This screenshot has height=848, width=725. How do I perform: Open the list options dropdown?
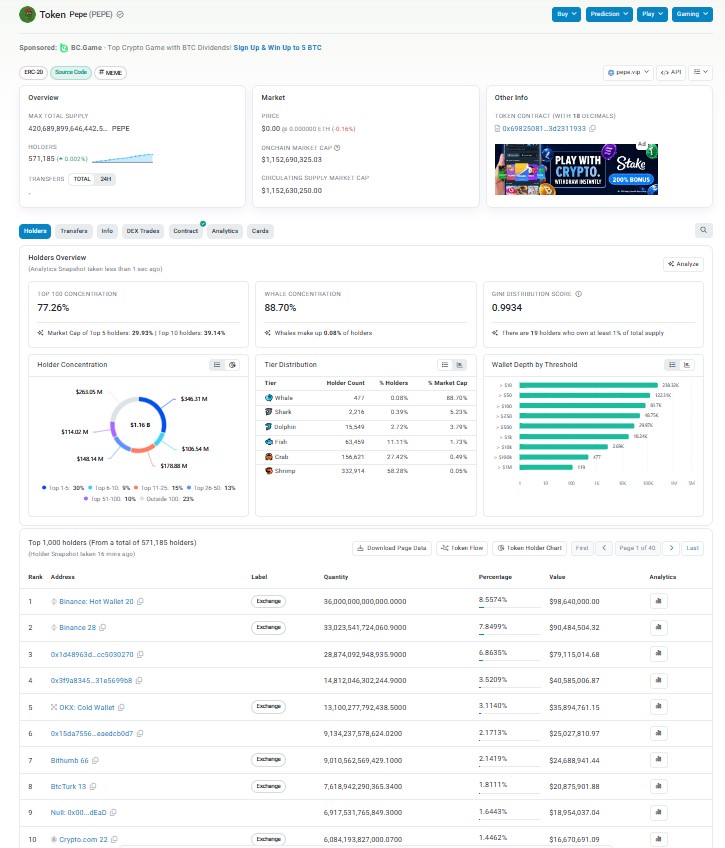tap(701, 72)
